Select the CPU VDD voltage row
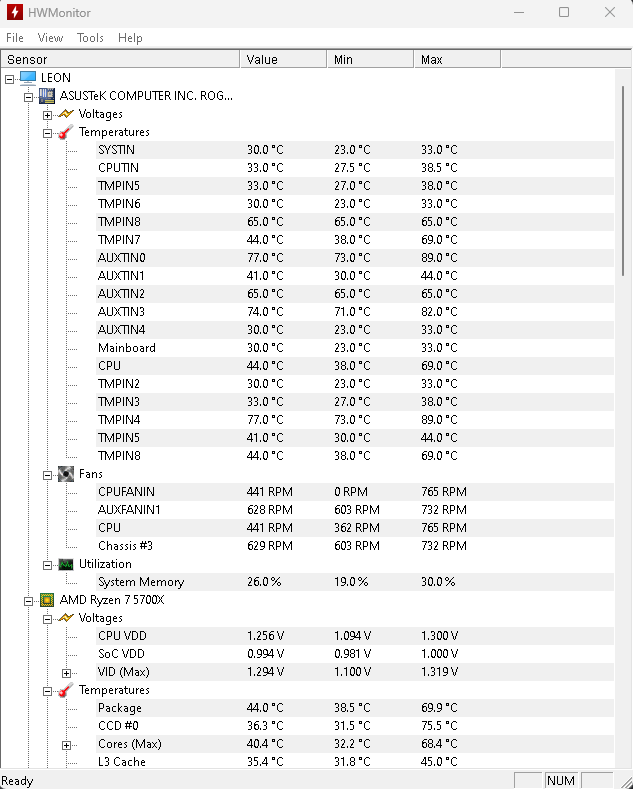The height and width of the screenshot is (789, 633). click(x=355, y=636)
